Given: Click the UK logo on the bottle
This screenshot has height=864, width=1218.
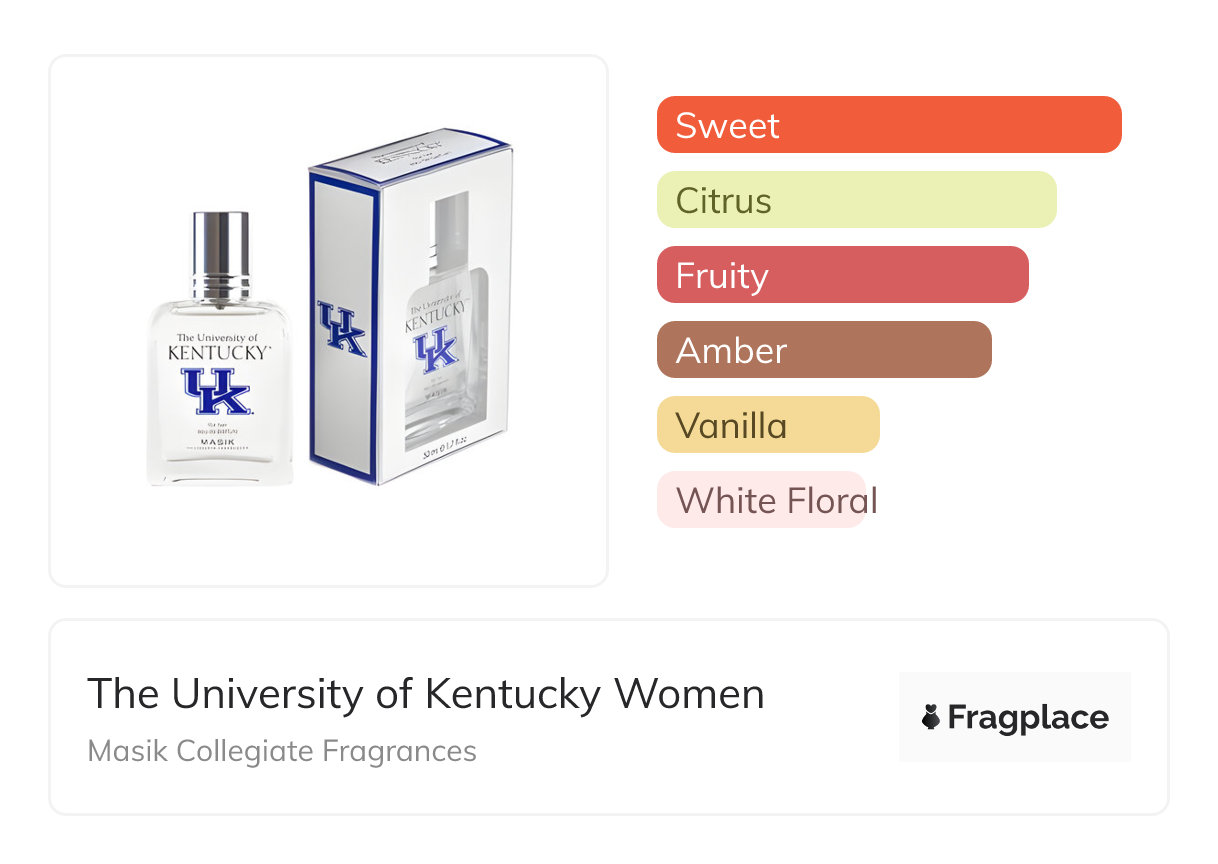Looking at the screenshot, I should pyautogui.click(x=217, y=391).
